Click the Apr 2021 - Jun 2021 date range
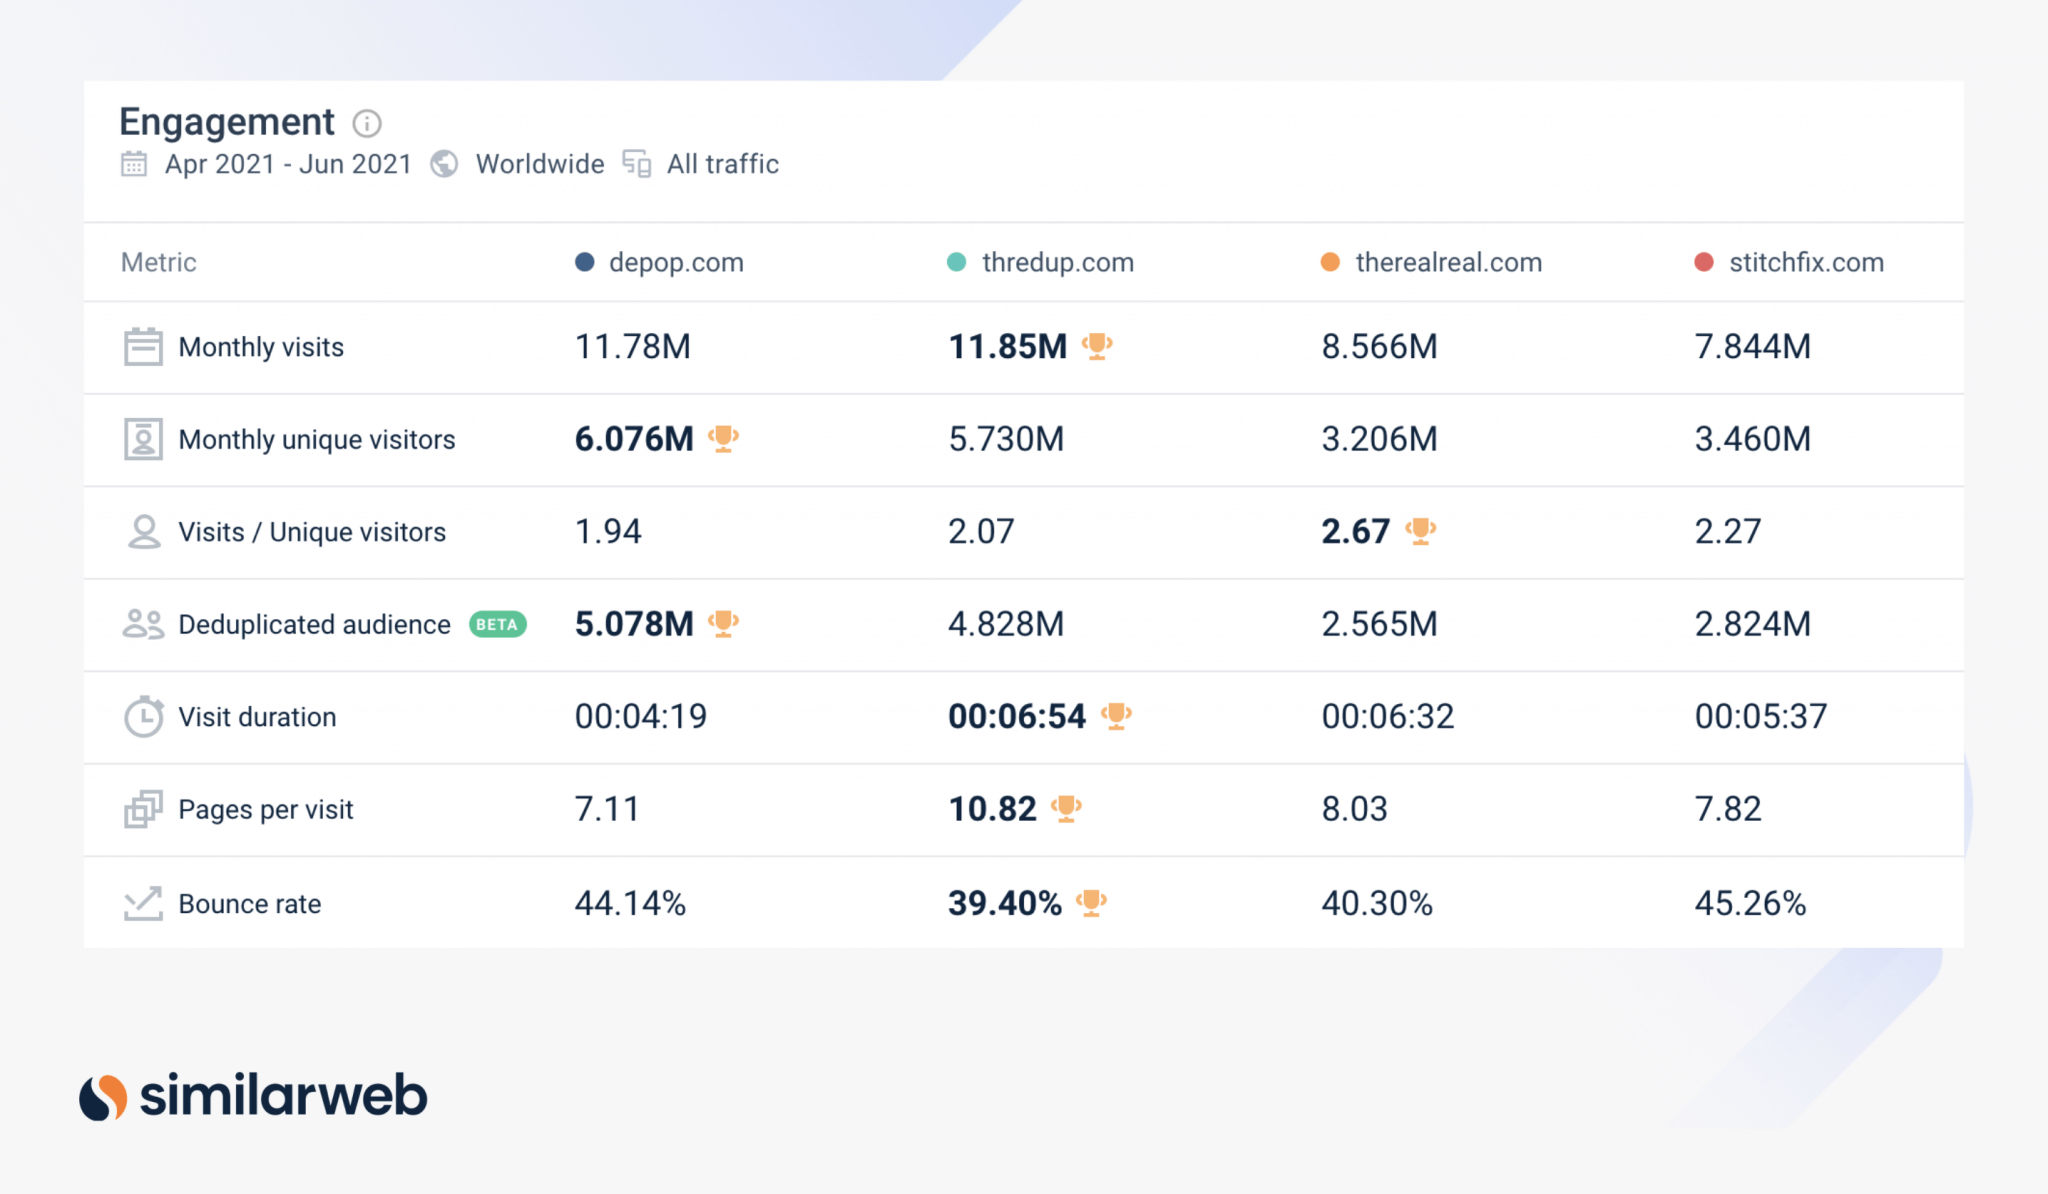 288,164
